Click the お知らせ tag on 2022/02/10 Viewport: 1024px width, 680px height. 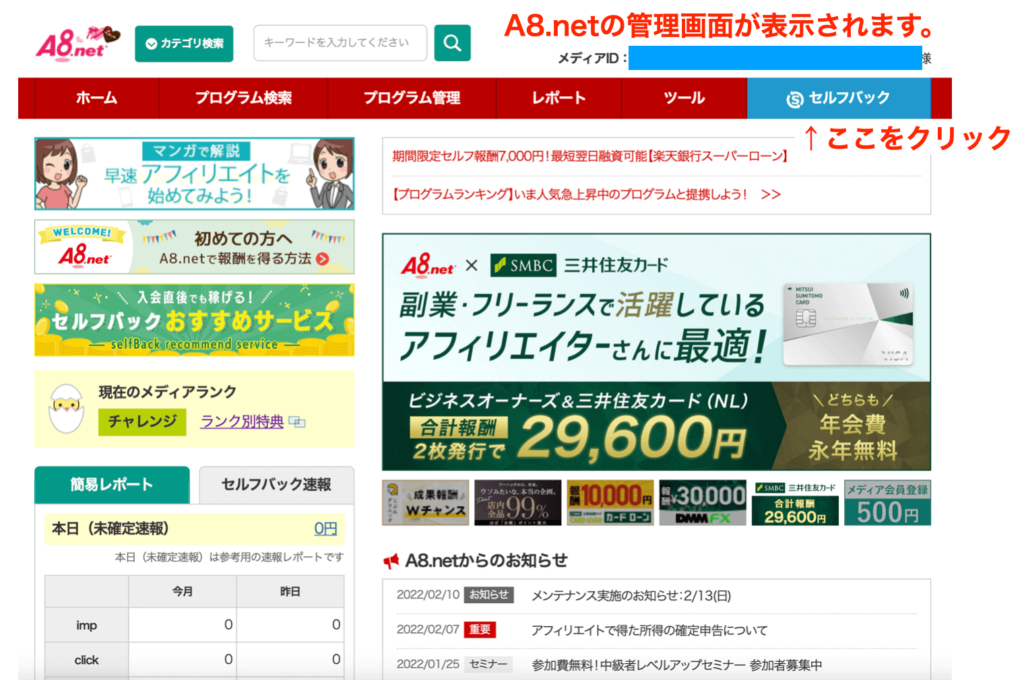[x=488, y=595]
